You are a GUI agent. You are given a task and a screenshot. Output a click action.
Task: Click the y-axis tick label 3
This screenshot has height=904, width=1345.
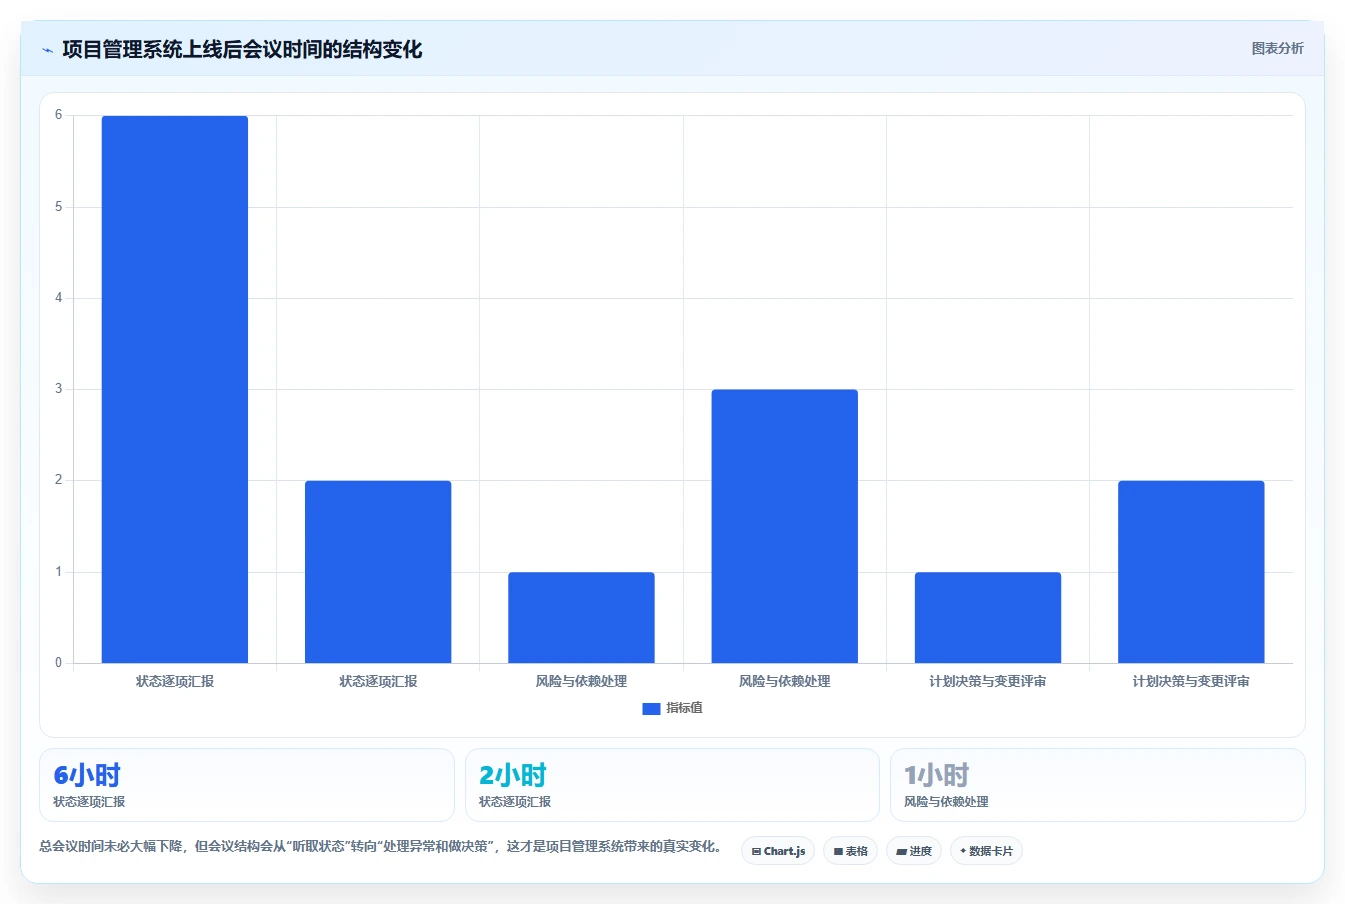pos(58,389)
